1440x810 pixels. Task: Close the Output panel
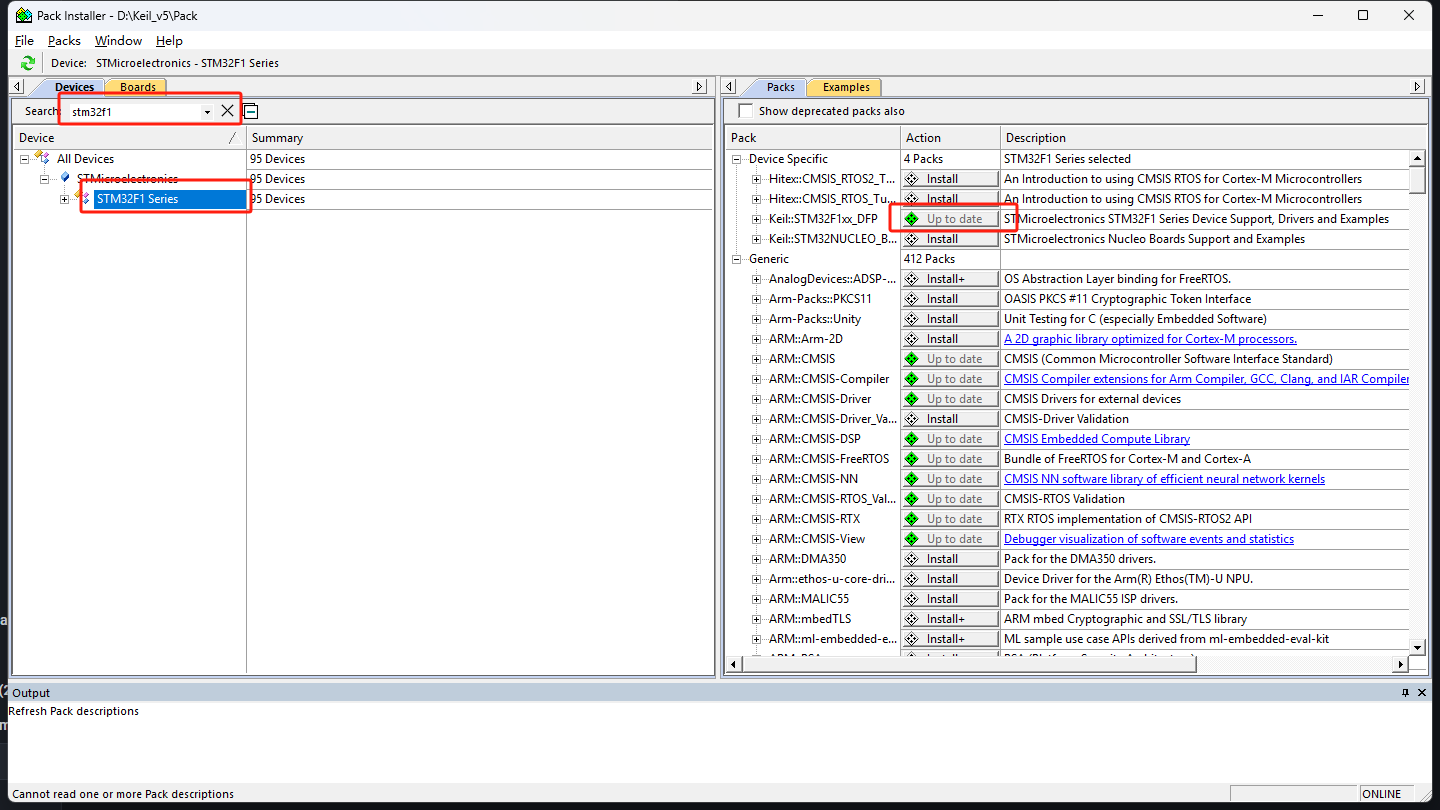[x=1423, y=693]
